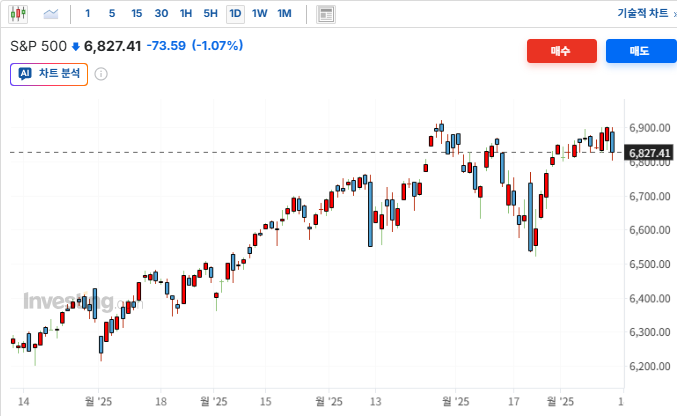Click the 6,900.00 price axis label
677x416 pixels.
pos(649,128)
